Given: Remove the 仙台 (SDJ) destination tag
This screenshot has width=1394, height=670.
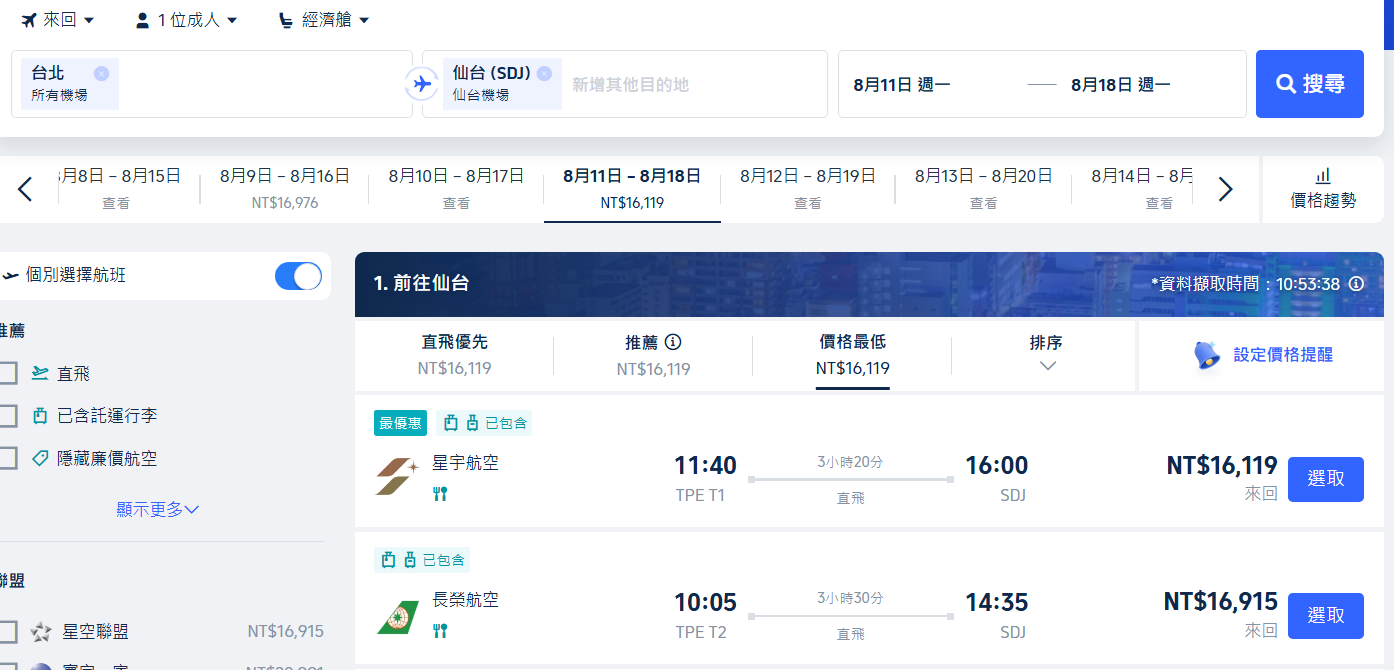Looking at the screenshot, I should pos(544,73).
